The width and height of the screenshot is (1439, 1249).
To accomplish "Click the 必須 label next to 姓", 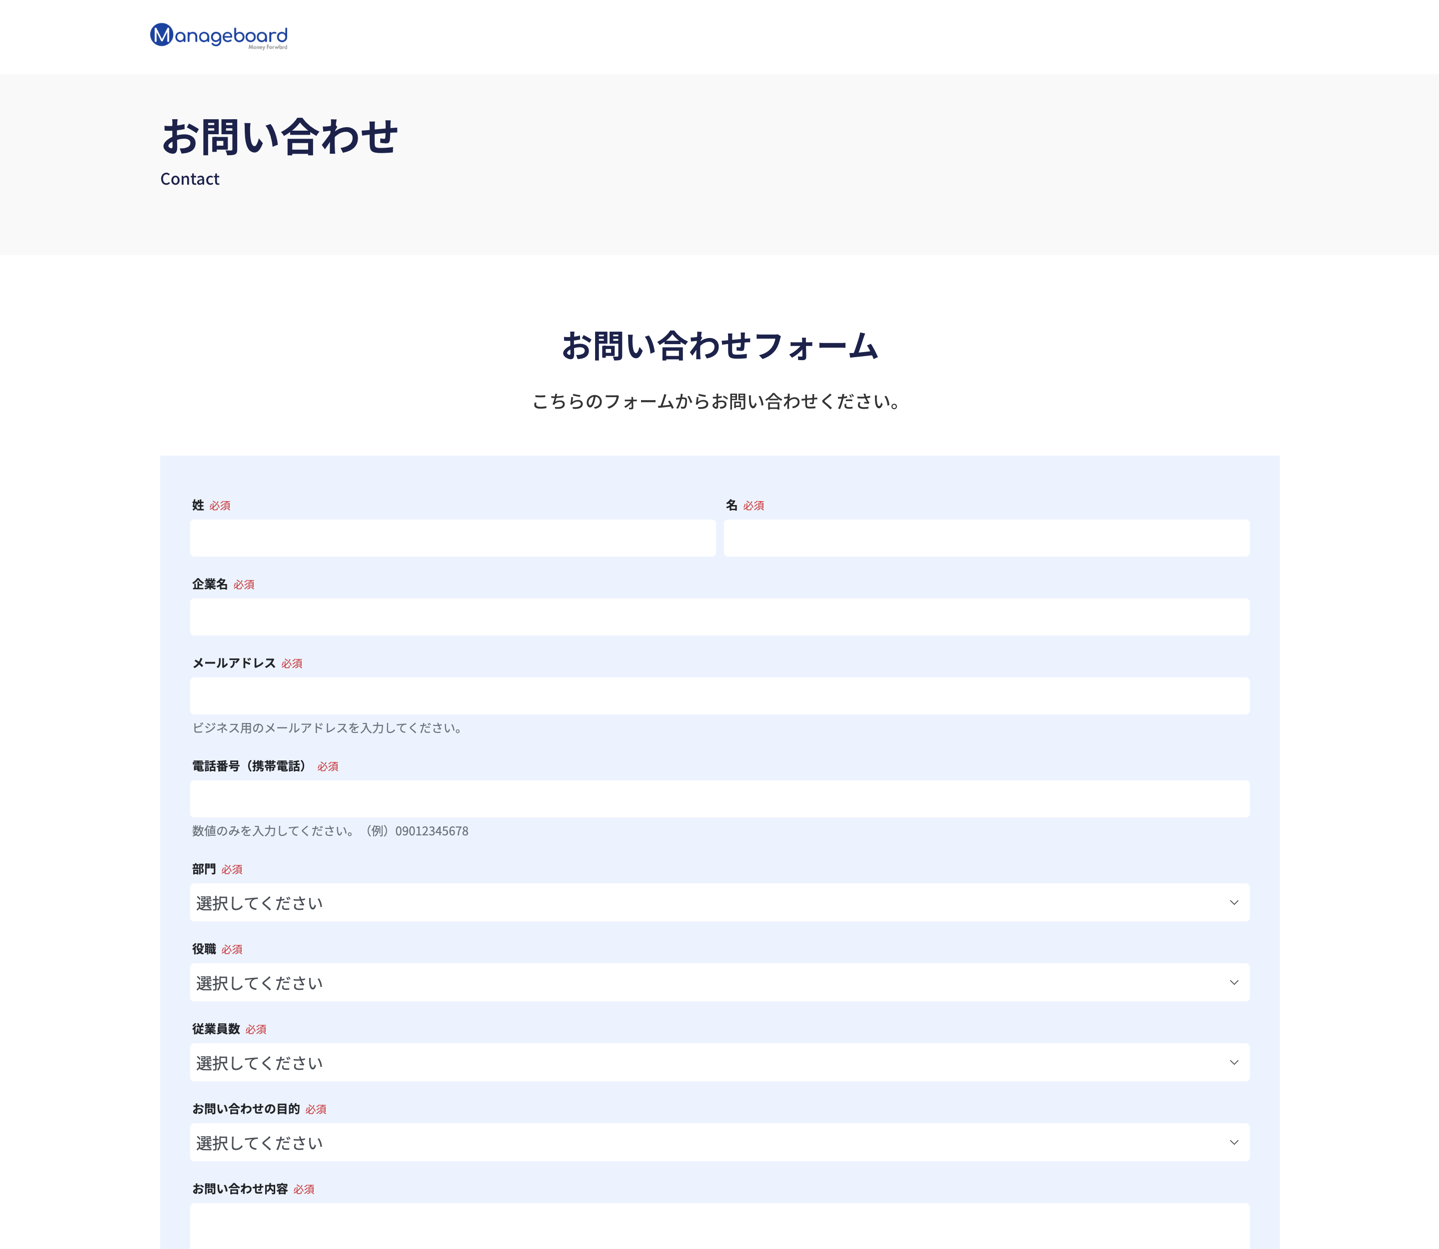I will point(220,505).
